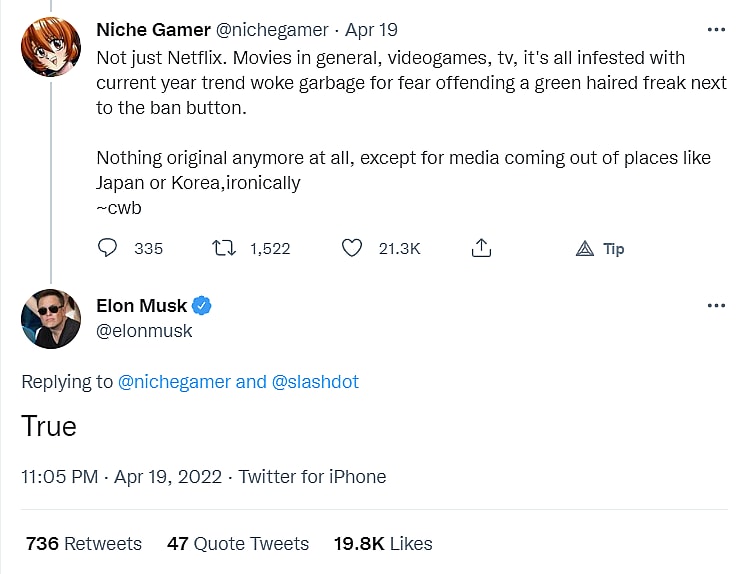Open Elon Musk tweet more options menu
The height and width of the screenshot is (574, 748).
click(716, 306)
